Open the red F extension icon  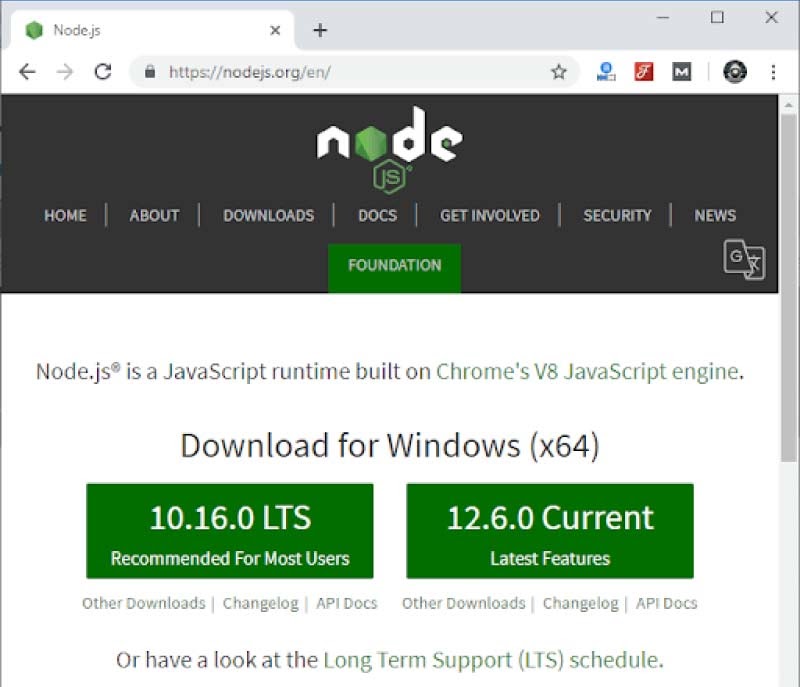pos(644,72)
